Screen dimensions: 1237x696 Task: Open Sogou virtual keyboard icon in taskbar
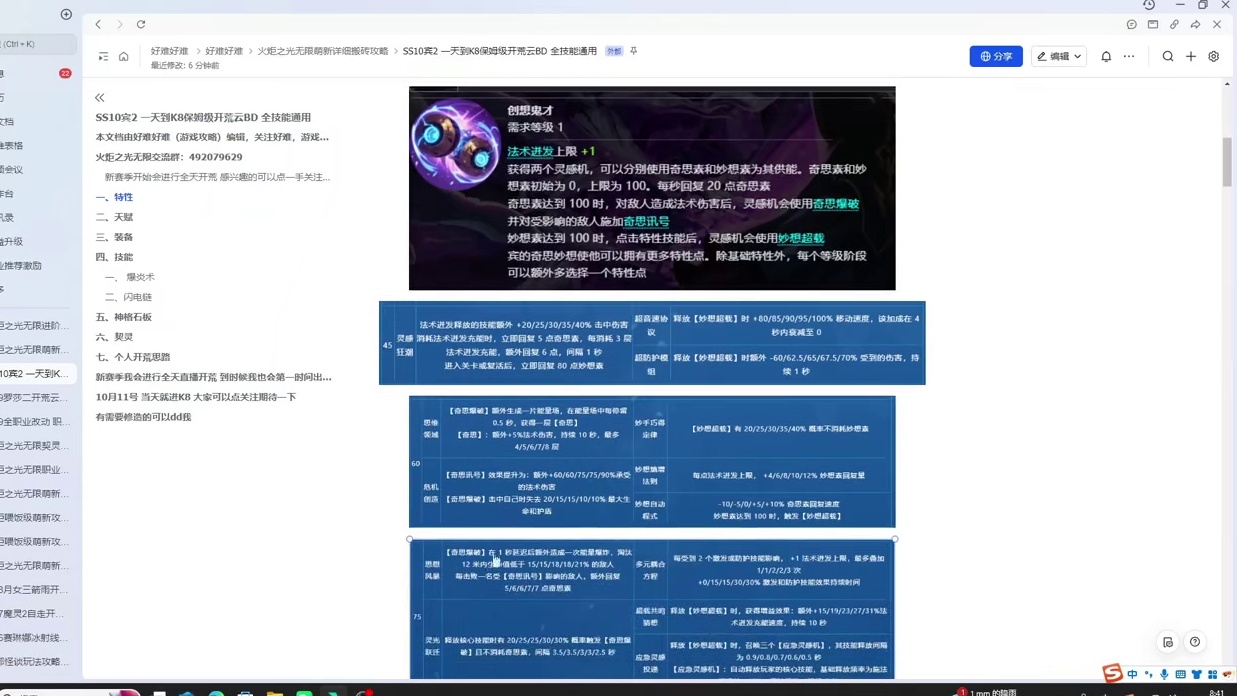[x=1181, y=674]
